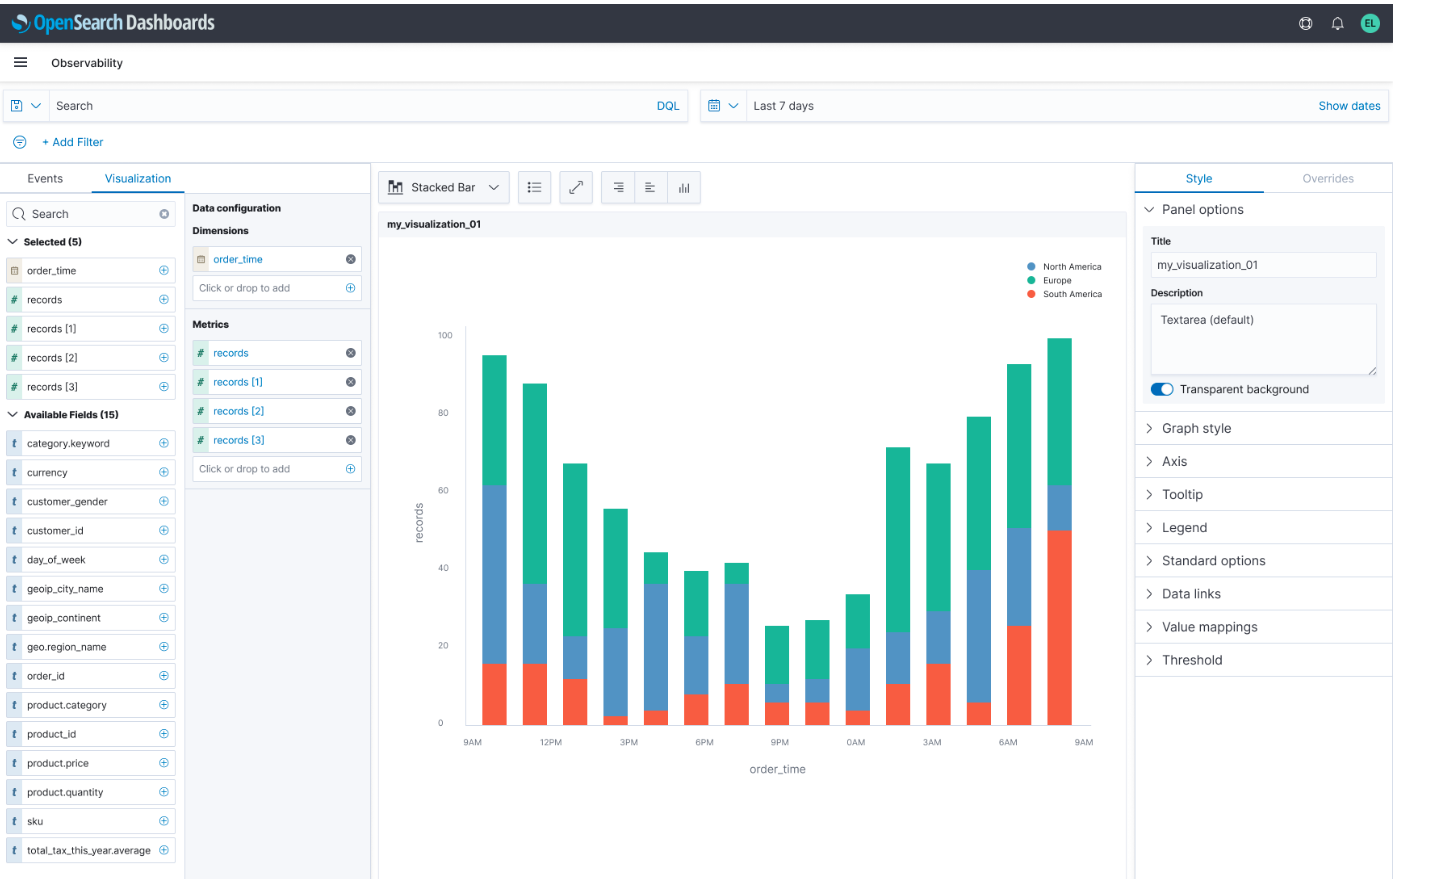Expand the chart using the diagonal arrows icon
Viewport: 1431px width, 879px height.
[575, 187]
